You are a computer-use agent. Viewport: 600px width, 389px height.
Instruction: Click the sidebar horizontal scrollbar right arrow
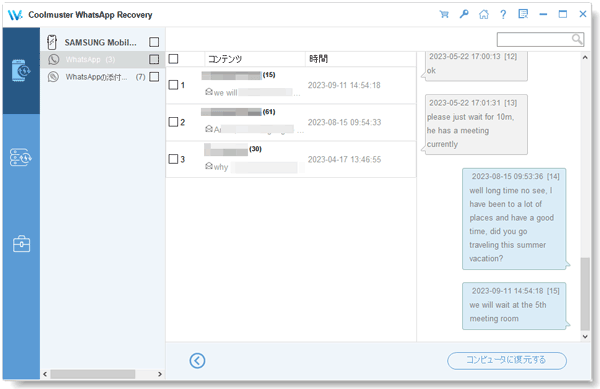(160, 374)
